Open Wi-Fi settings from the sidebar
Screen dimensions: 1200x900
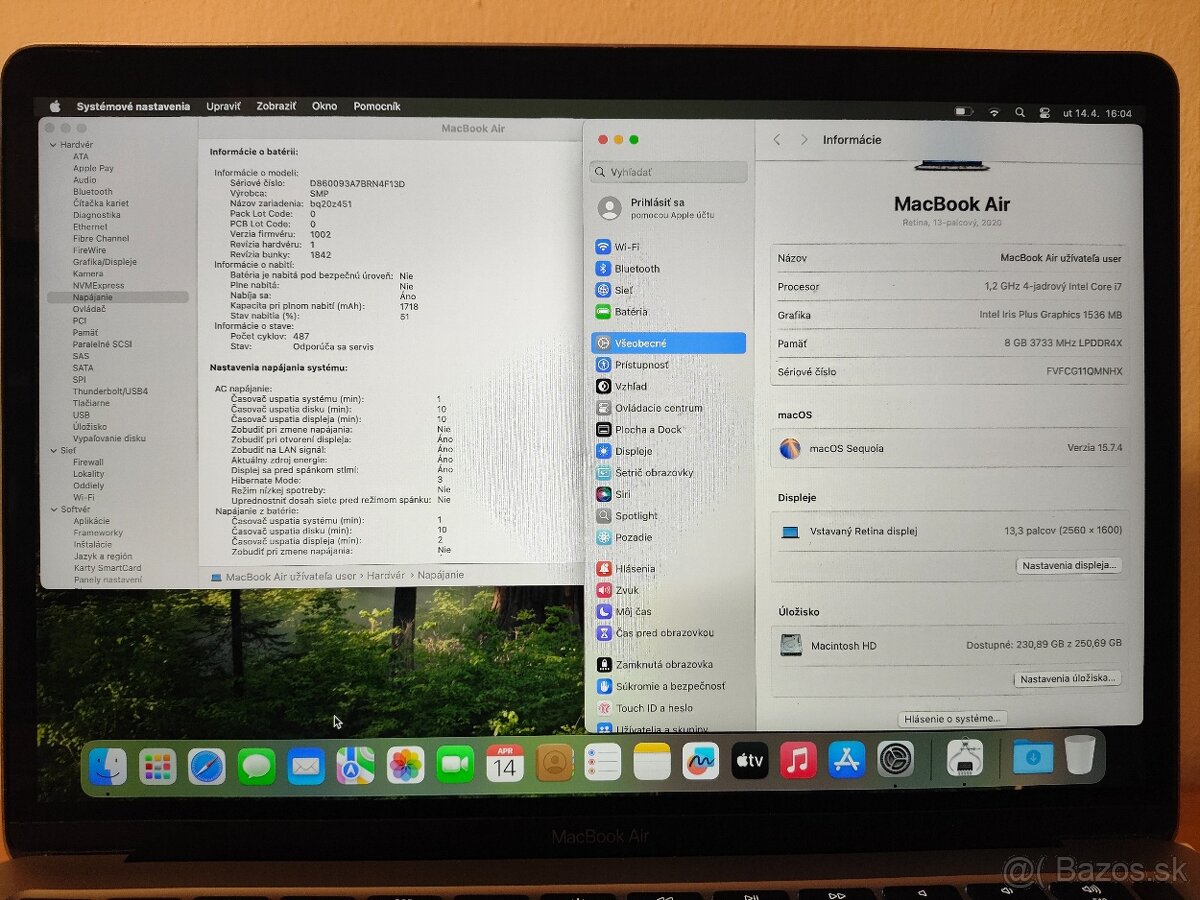click(x=627, y=246)
